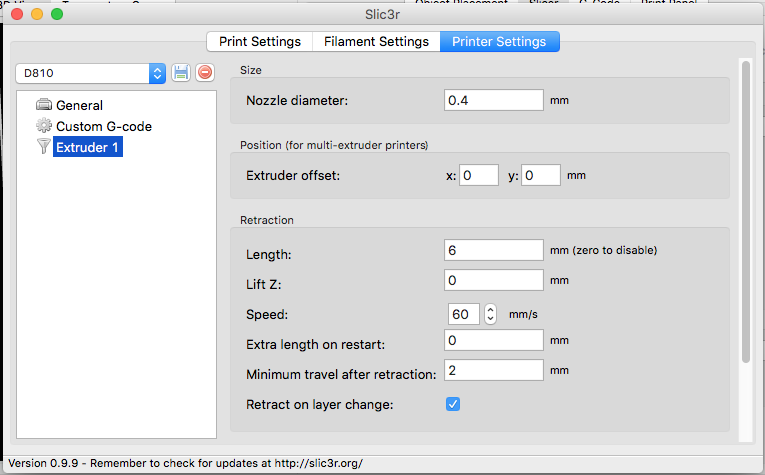
Task: Click the vertical scrollbar of settings panel
Action: (x=745, y=210)
